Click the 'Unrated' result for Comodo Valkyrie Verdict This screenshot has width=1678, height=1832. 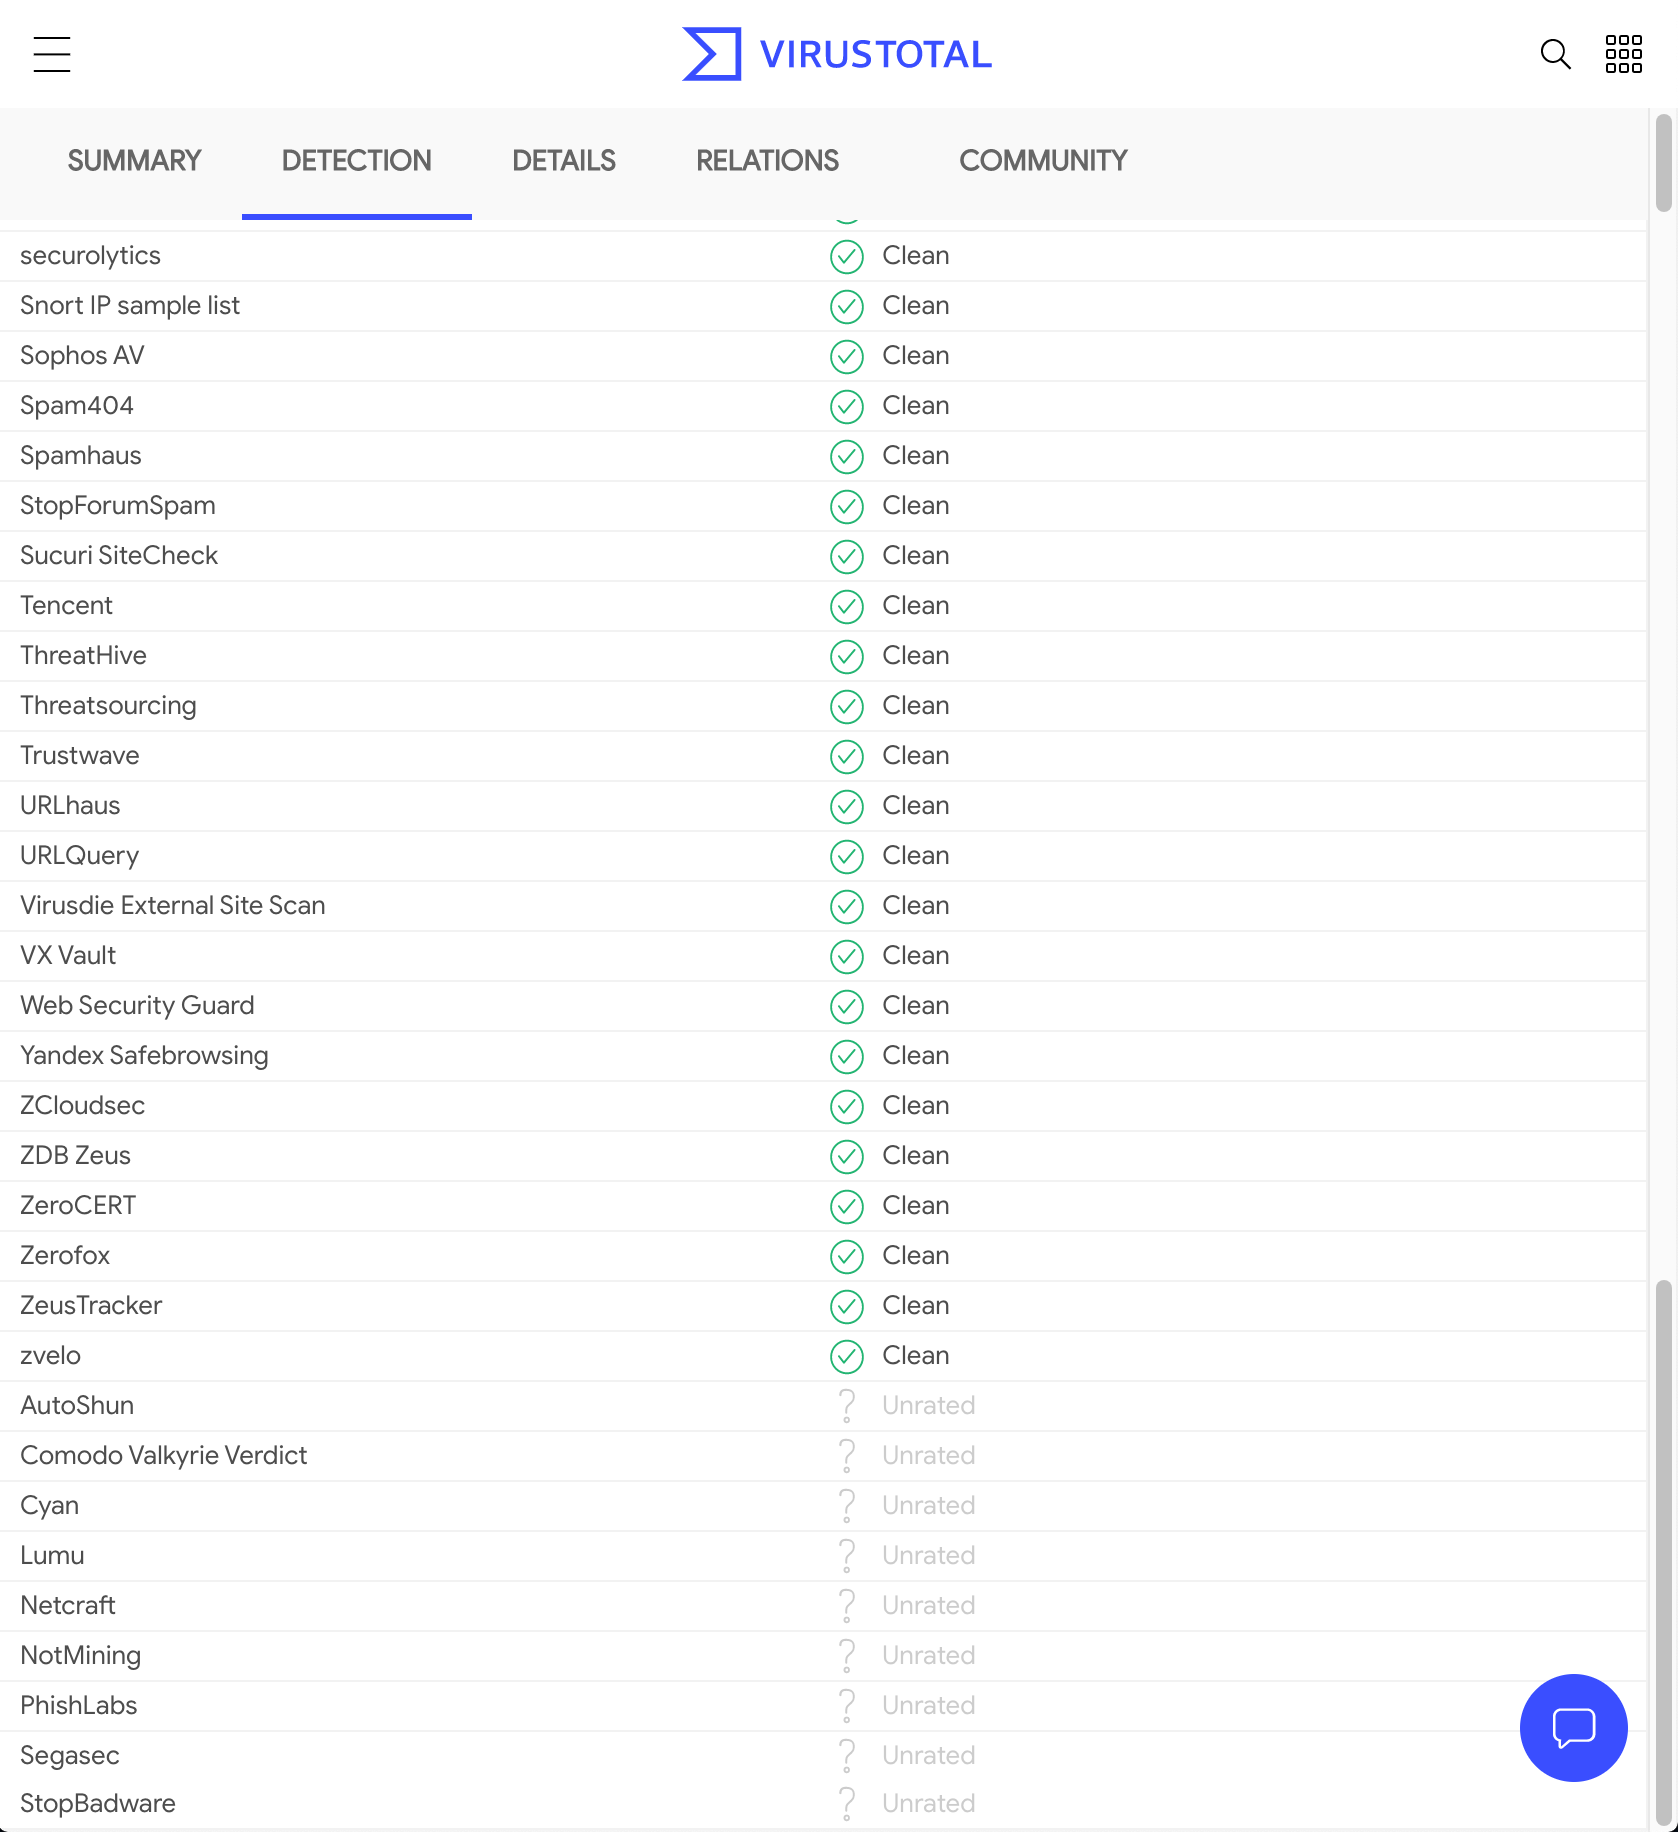click(x=929, y=1455)
